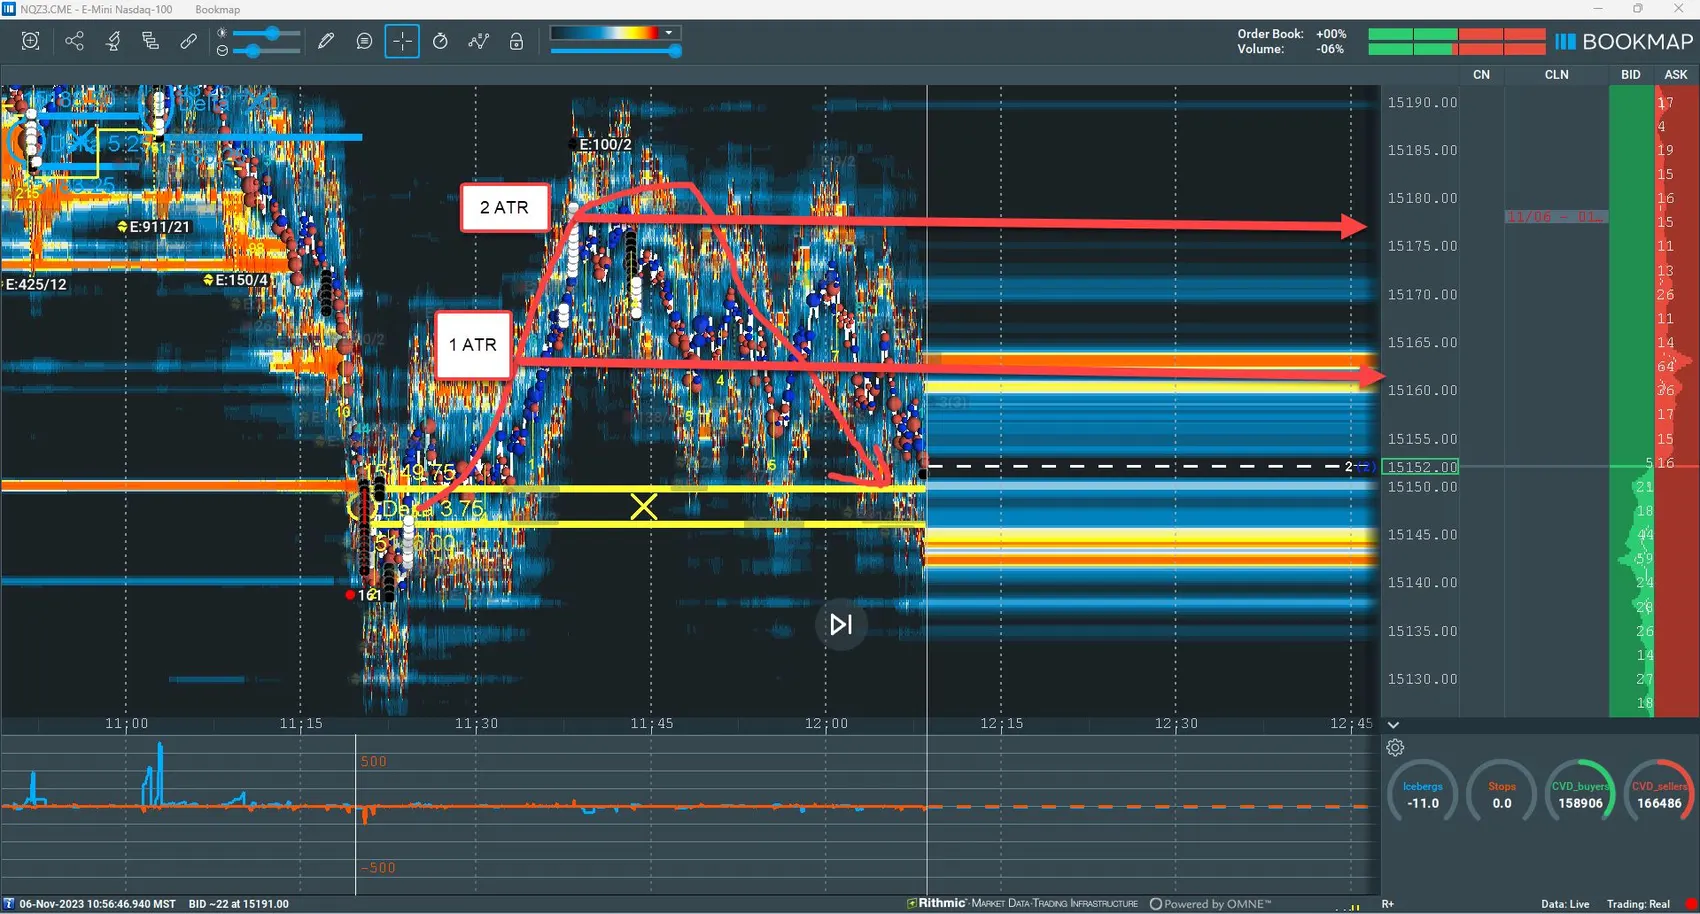Click the CLN column header
The height and width of the screenshot is (914, 1700).
tap(1556, 75)
